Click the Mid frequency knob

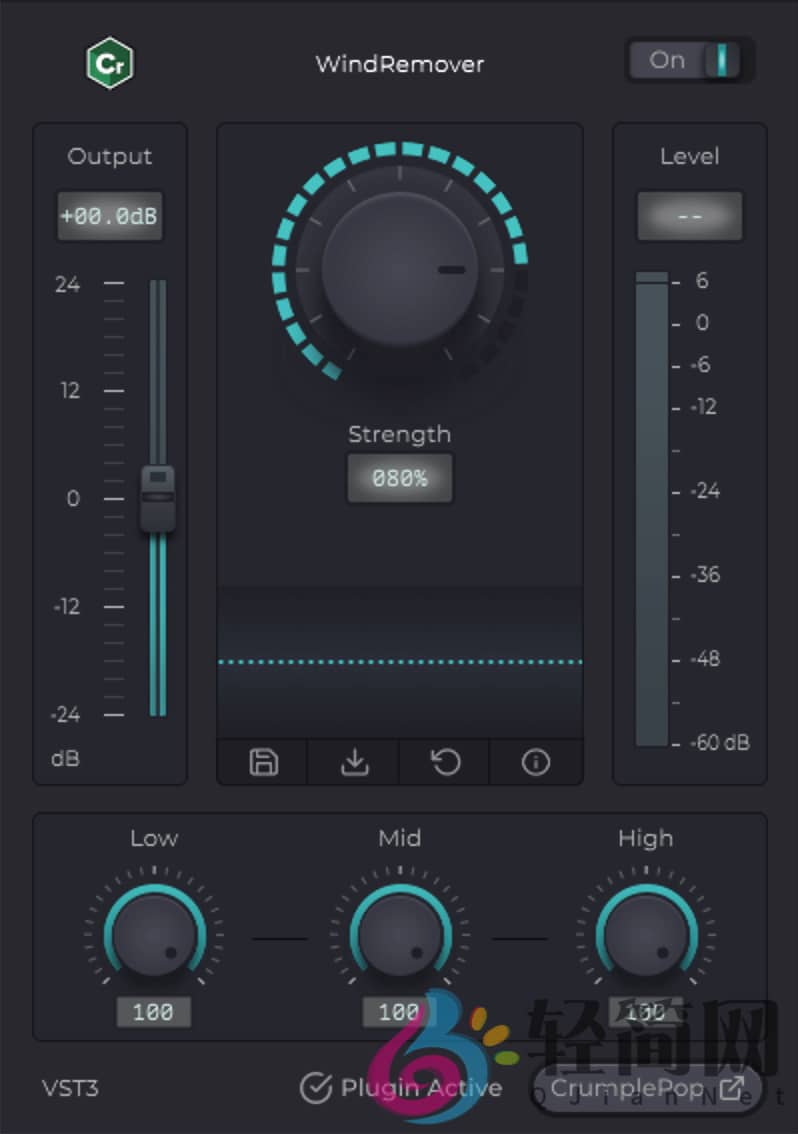(x=399, y=937)
